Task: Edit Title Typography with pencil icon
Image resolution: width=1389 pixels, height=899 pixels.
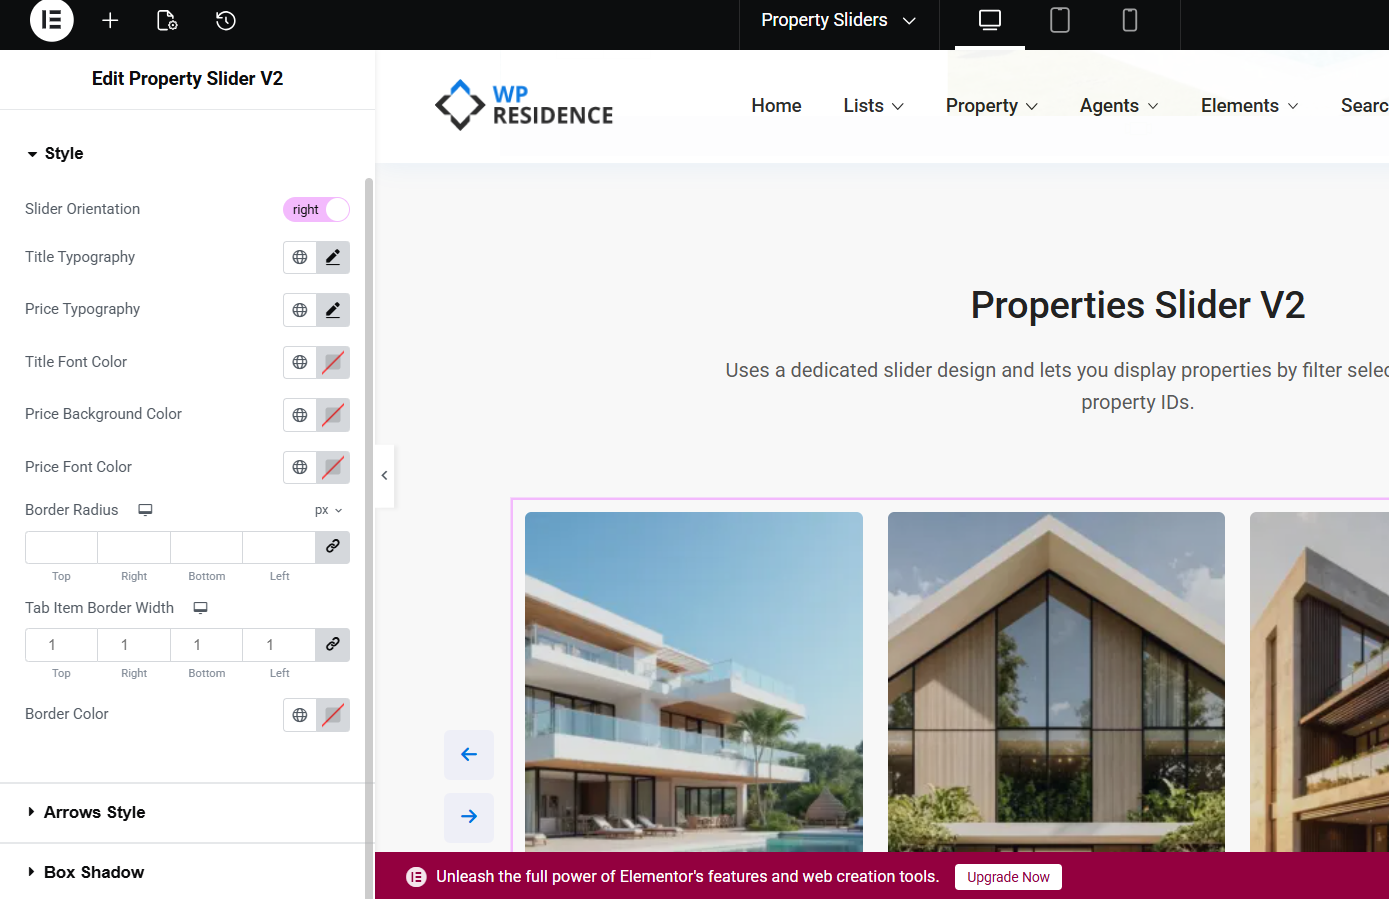Action: (333, 257)
